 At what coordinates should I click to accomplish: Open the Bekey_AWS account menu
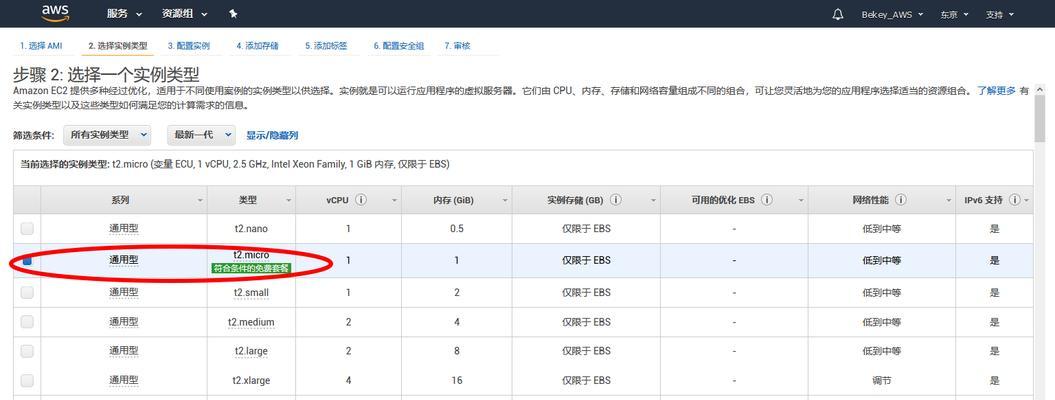892,14
